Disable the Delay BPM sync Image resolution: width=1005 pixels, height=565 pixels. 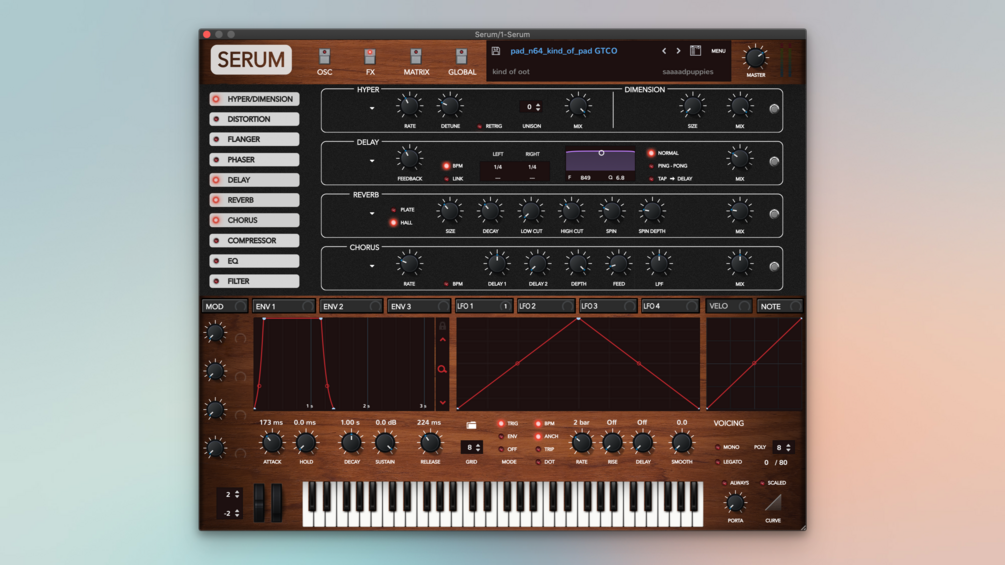point(447,166)
